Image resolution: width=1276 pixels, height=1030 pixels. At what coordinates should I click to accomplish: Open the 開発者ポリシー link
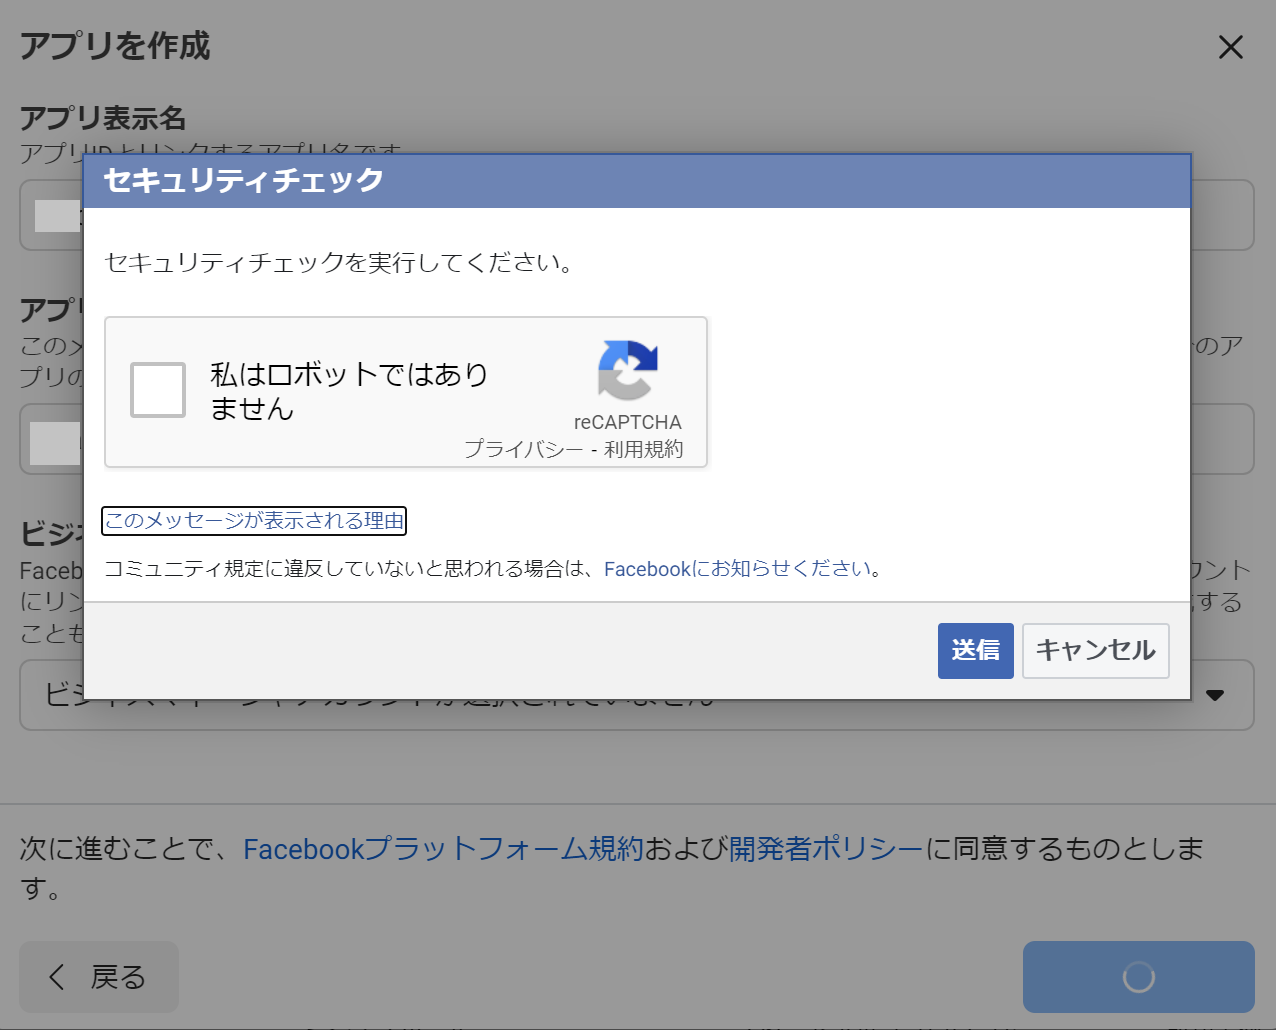pyautogui.click(x=826, y=849)
